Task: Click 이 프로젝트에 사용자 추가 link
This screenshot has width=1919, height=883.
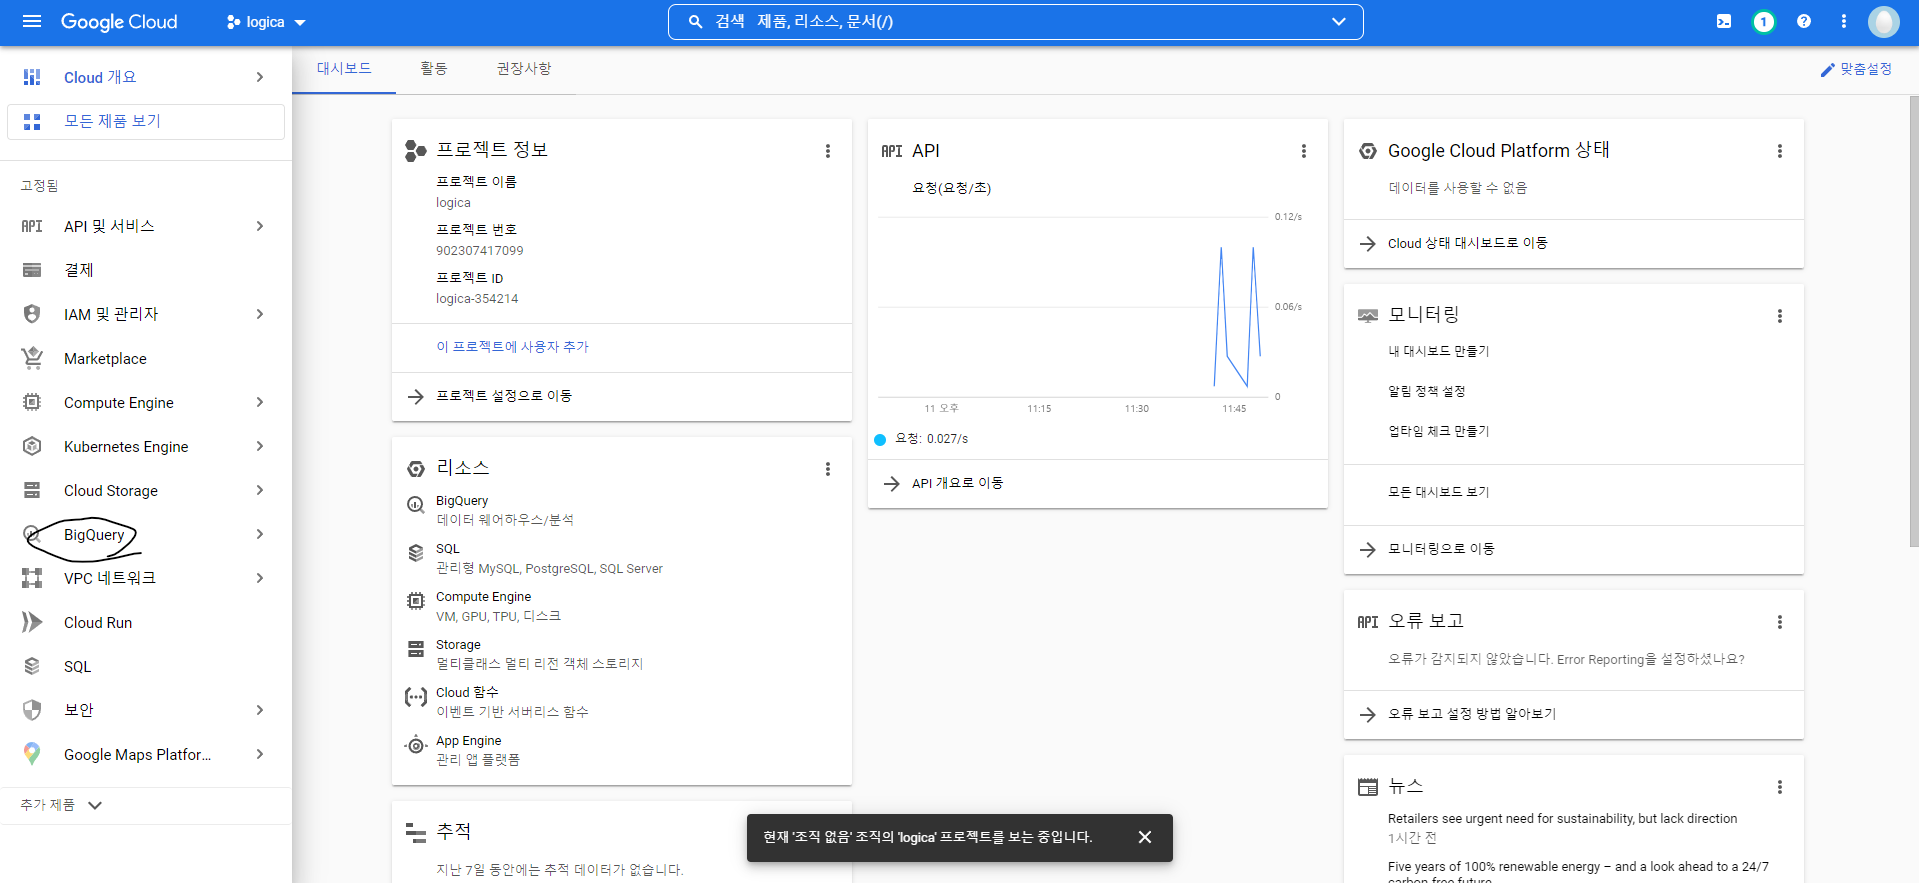Action: [x=512, y=347]
